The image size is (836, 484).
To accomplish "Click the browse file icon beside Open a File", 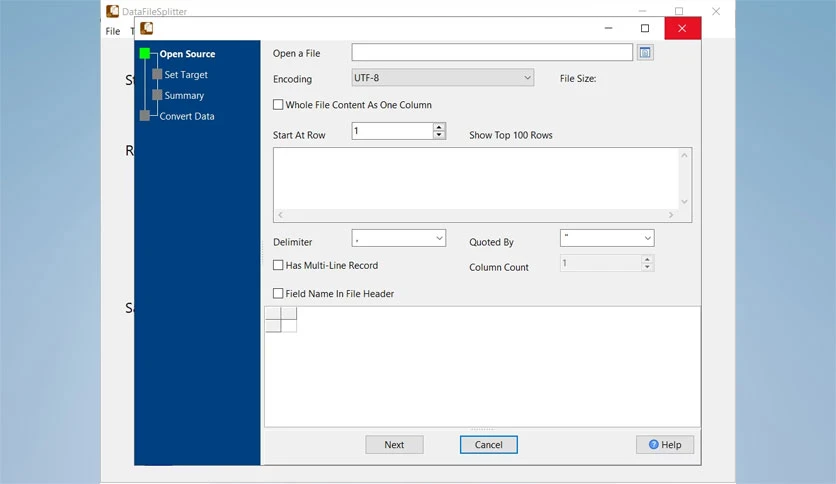I will 645,53.
